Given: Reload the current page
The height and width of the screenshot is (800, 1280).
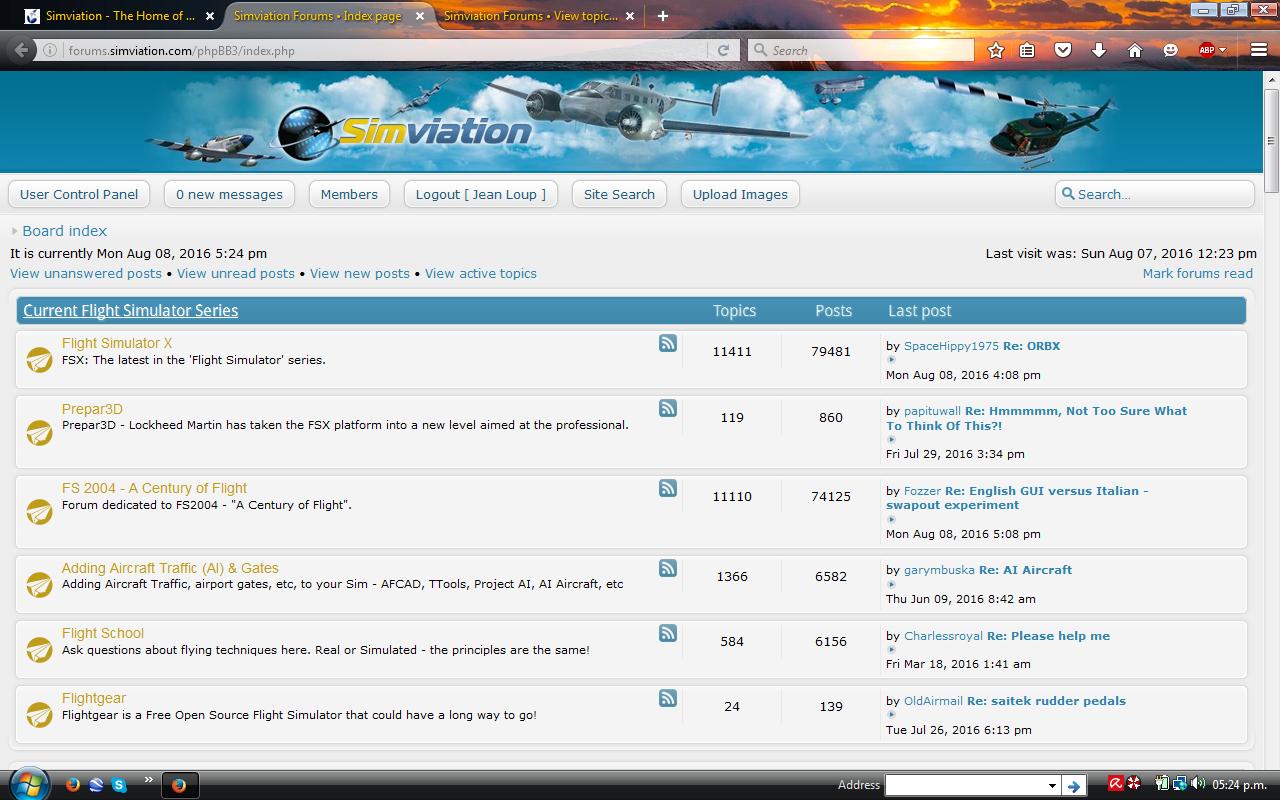Looking at the screenshot, I should 723,50.
